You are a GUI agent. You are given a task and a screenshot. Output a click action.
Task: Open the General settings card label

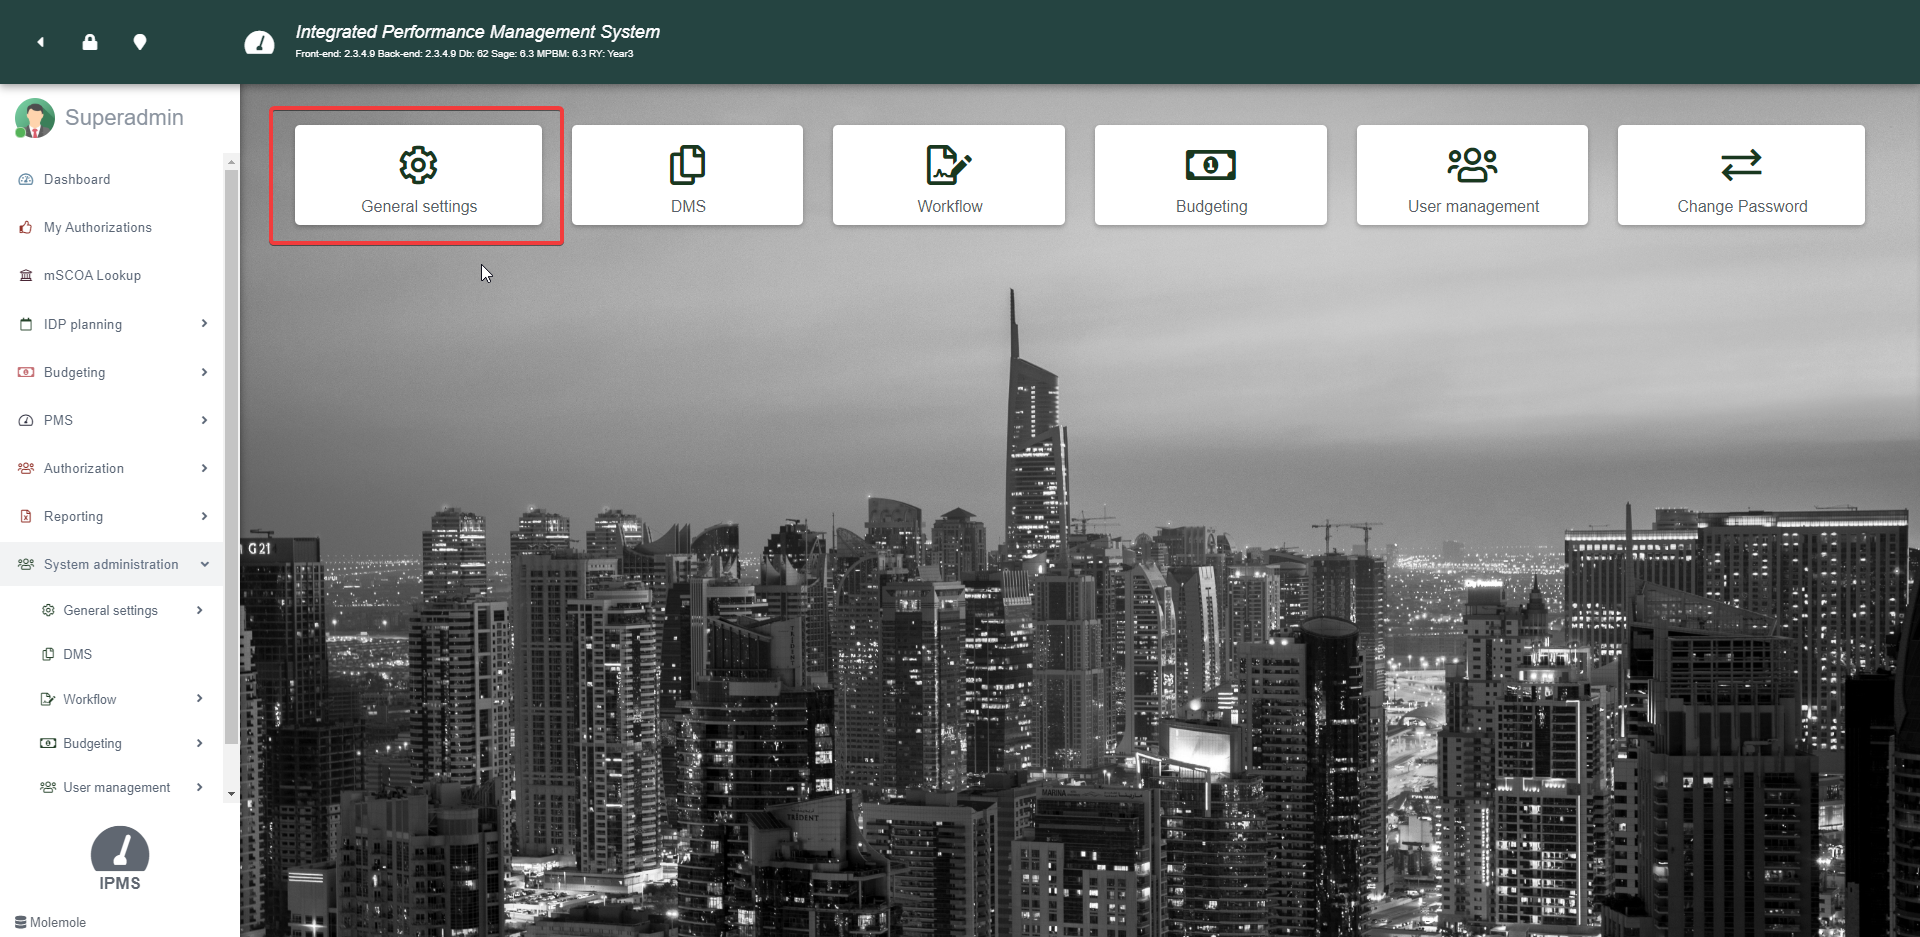[419, 206]
